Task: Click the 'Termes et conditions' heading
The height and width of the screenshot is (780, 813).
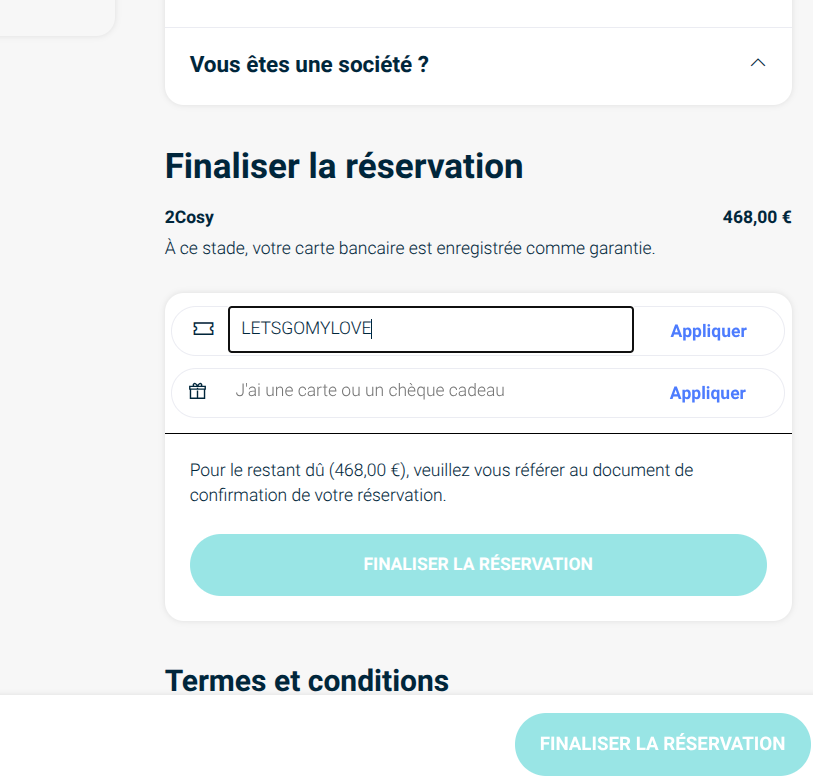Action: point(306,680)
